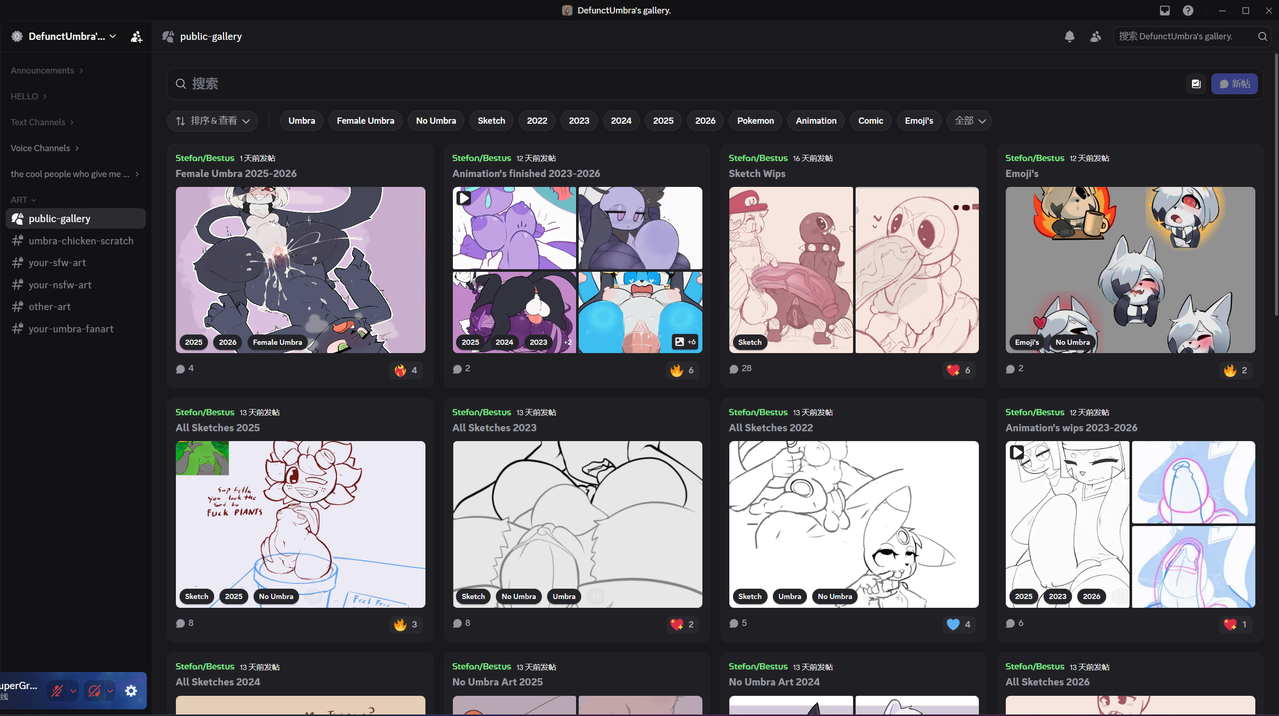Open your-umbra-fanart channel

(x=76, y=329)
